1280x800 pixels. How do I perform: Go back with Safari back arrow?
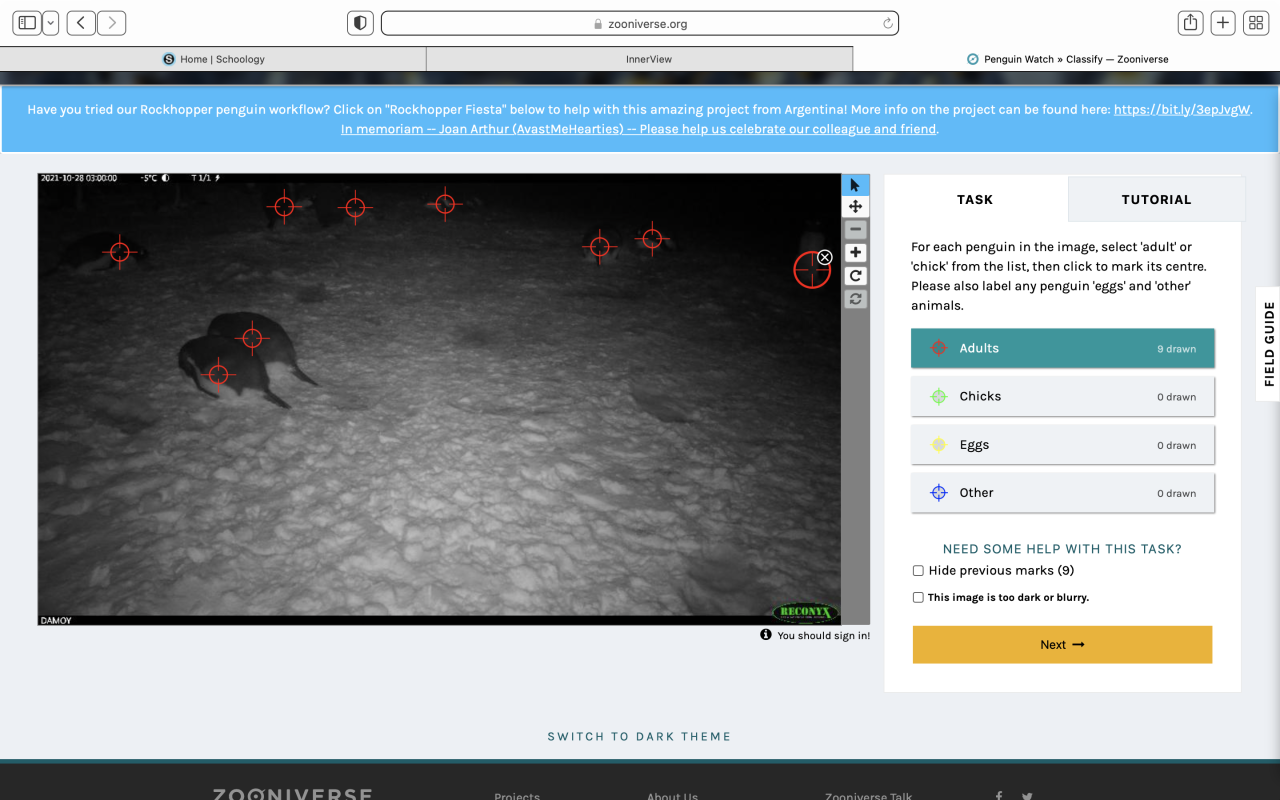81,23
